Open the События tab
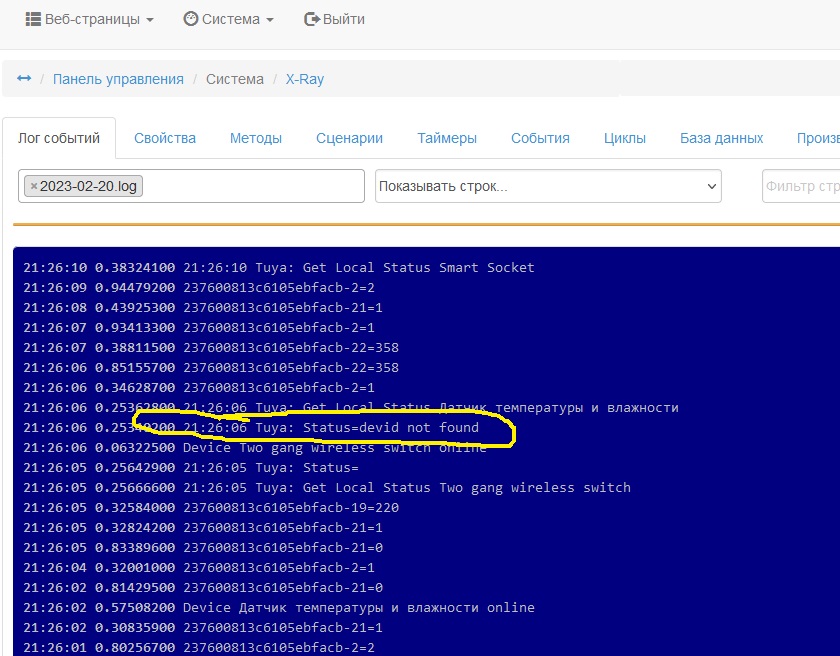Screen dimensions: 840x656 click(x=540, y=138)
